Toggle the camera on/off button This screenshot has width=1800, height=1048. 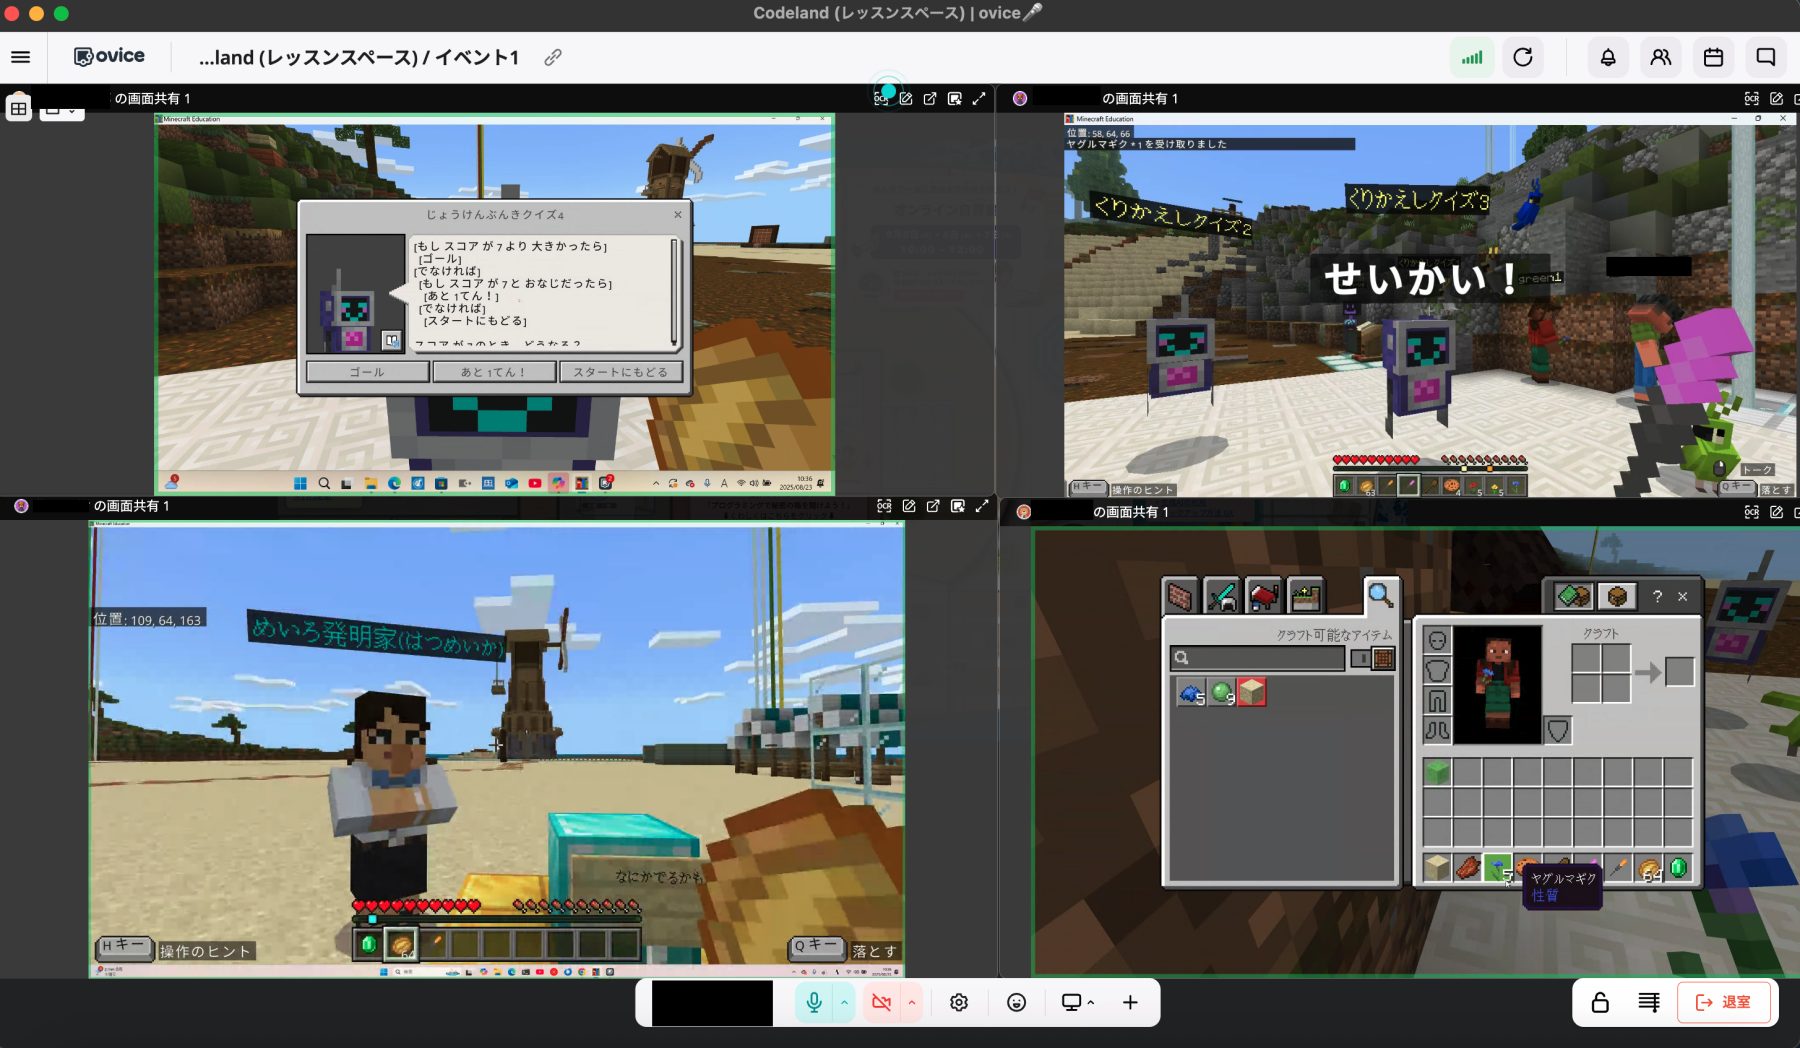881,1002
